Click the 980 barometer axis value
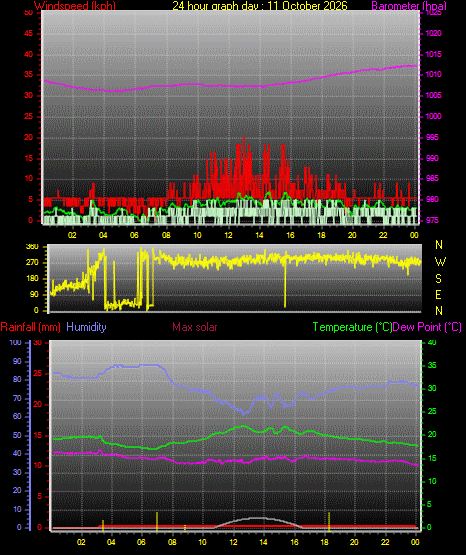Viewport: 466px width, 555px height. point(432,199)
